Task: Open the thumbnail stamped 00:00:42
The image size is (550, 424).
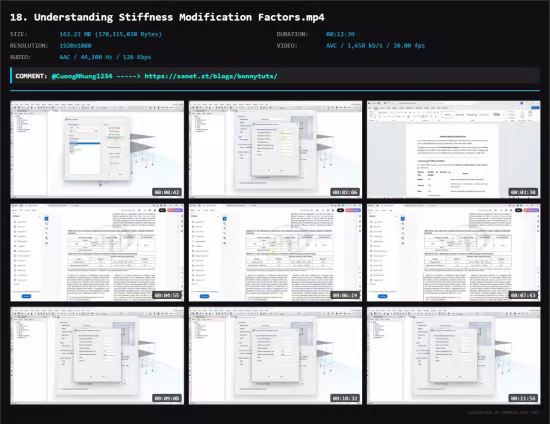Action: coord(97,149)
